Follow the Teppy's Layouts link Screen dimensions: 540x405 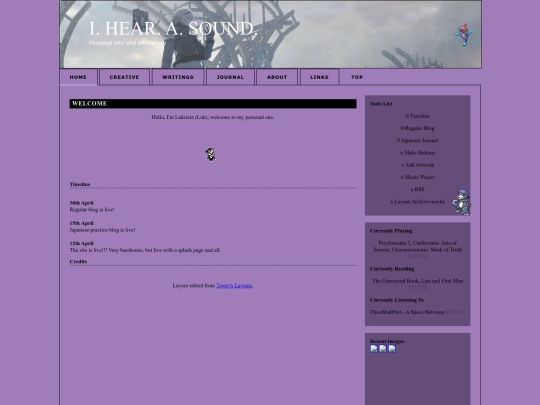[x=234, y=285]
